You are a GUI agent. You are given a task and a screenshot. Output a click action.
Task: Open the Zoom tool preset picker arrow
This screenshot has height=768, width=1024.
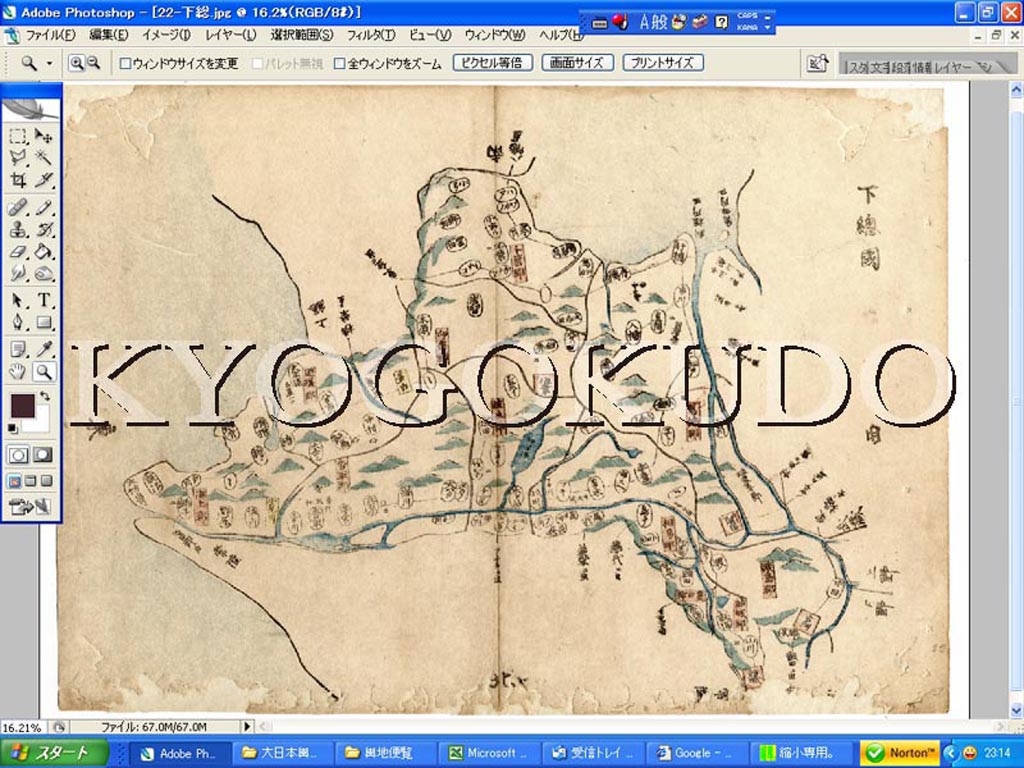point(49,63)
